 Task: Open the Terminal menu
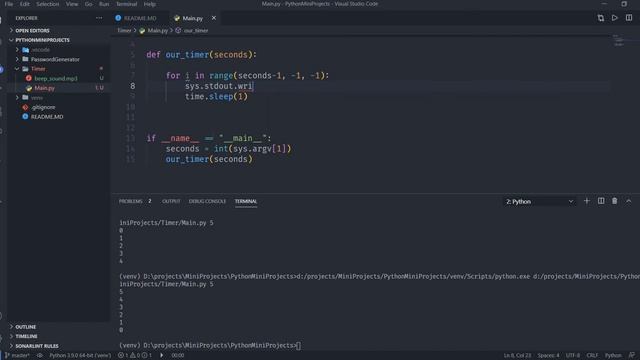point(127,4)
